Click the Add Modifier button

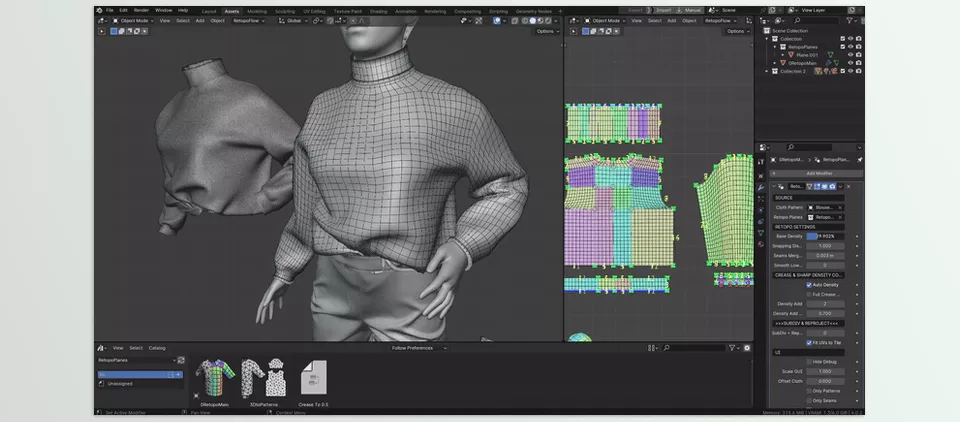pyautogui.click(x=815, y=173)
